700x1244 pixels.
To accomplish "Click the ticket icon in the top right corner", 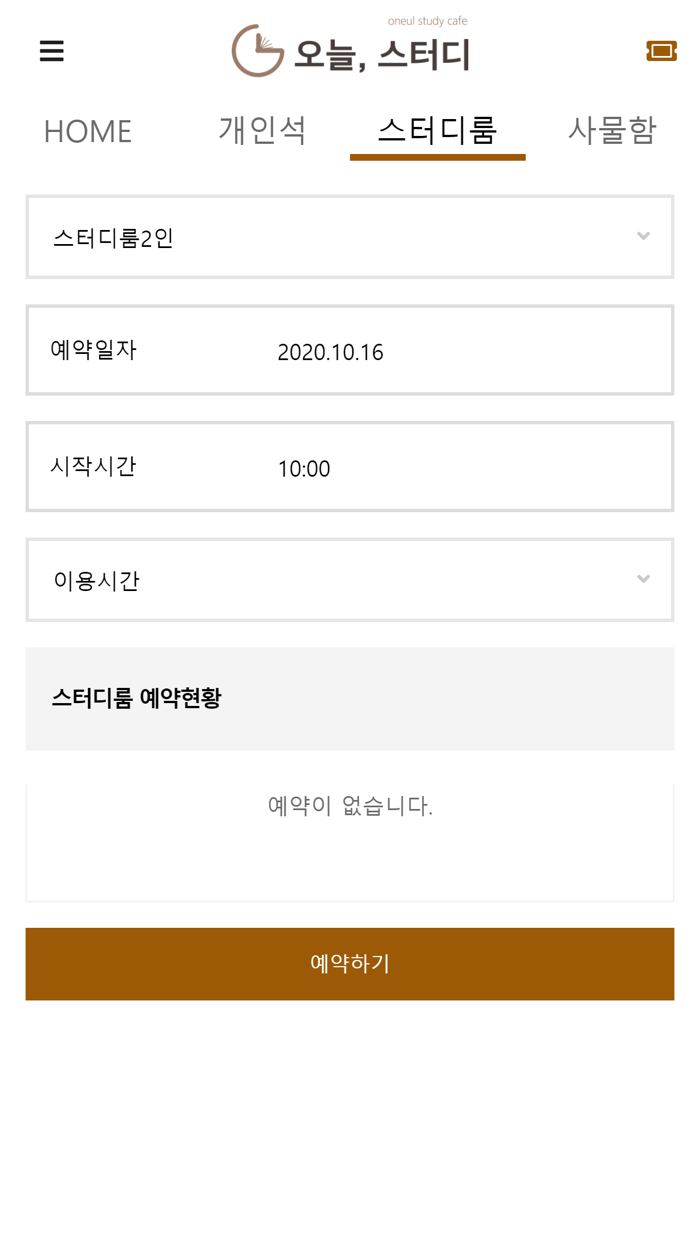I will pos(661,51).
